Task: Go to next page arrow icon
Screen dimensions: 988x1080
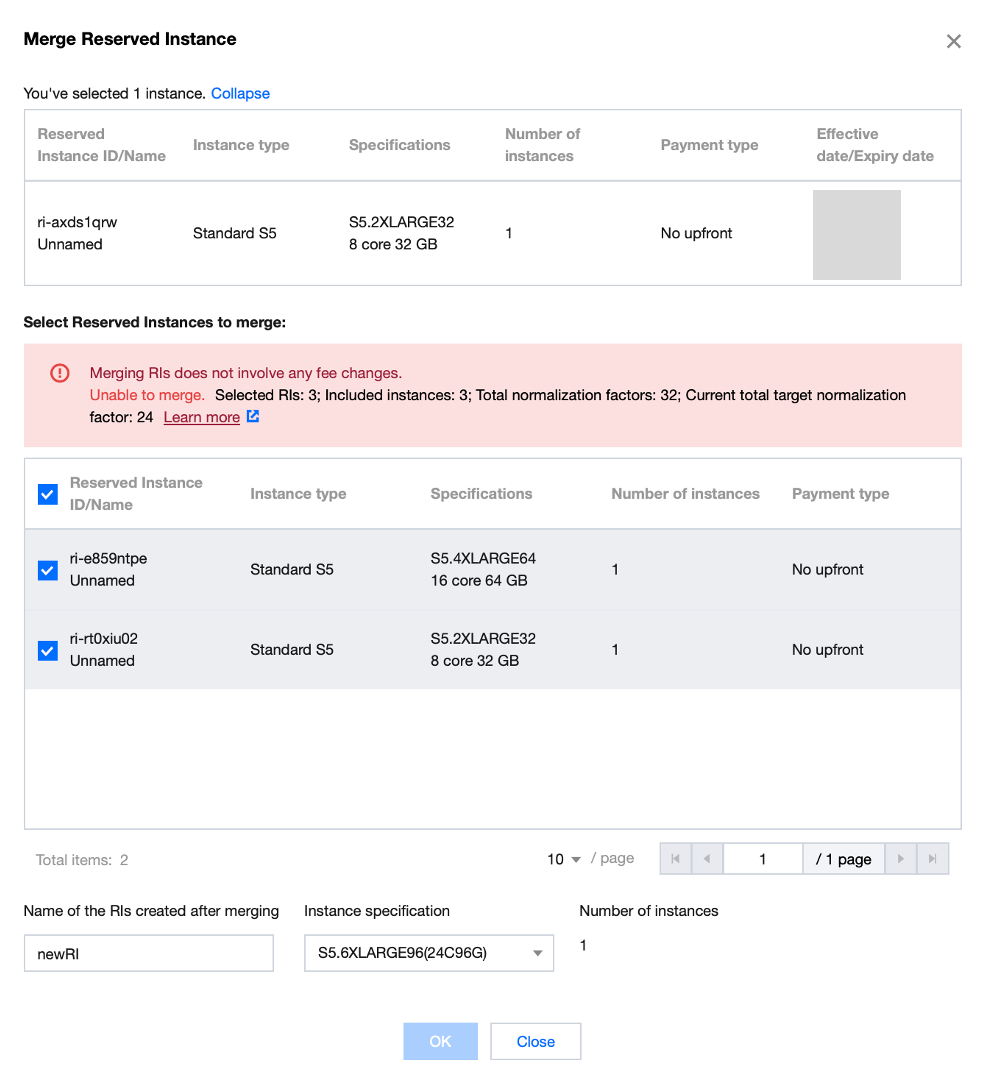Action: click(x=900, y=859)
